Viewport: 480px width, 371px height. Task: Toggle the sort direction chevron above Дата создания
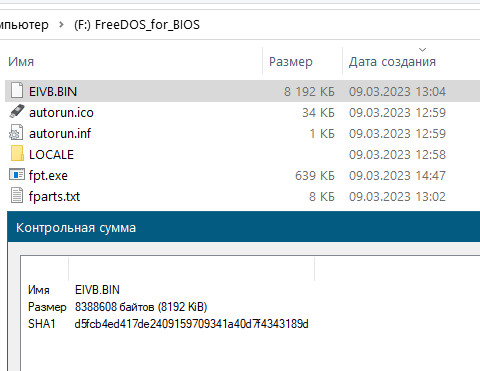[422, 50]
